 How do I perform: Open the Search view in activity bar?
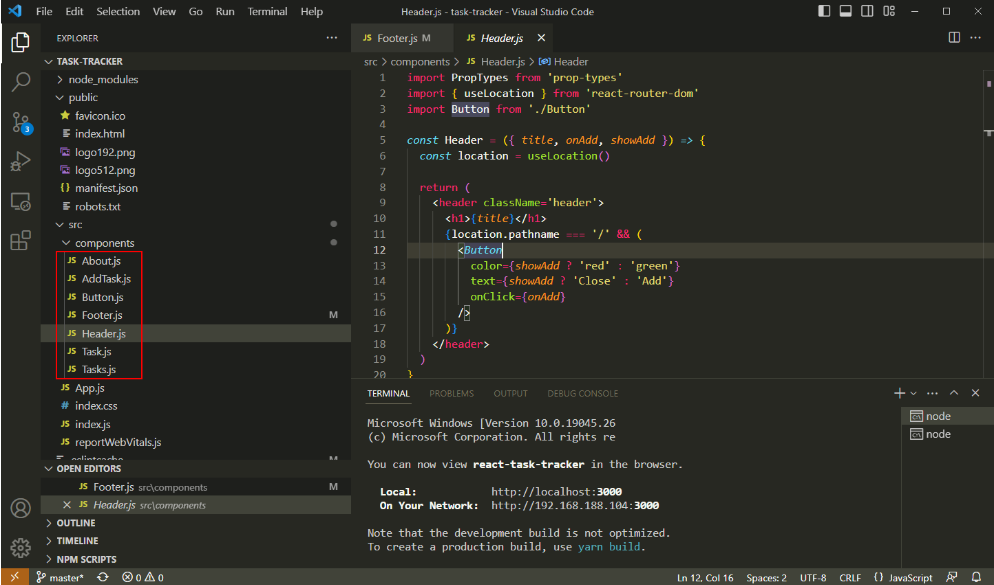[20, 81]
